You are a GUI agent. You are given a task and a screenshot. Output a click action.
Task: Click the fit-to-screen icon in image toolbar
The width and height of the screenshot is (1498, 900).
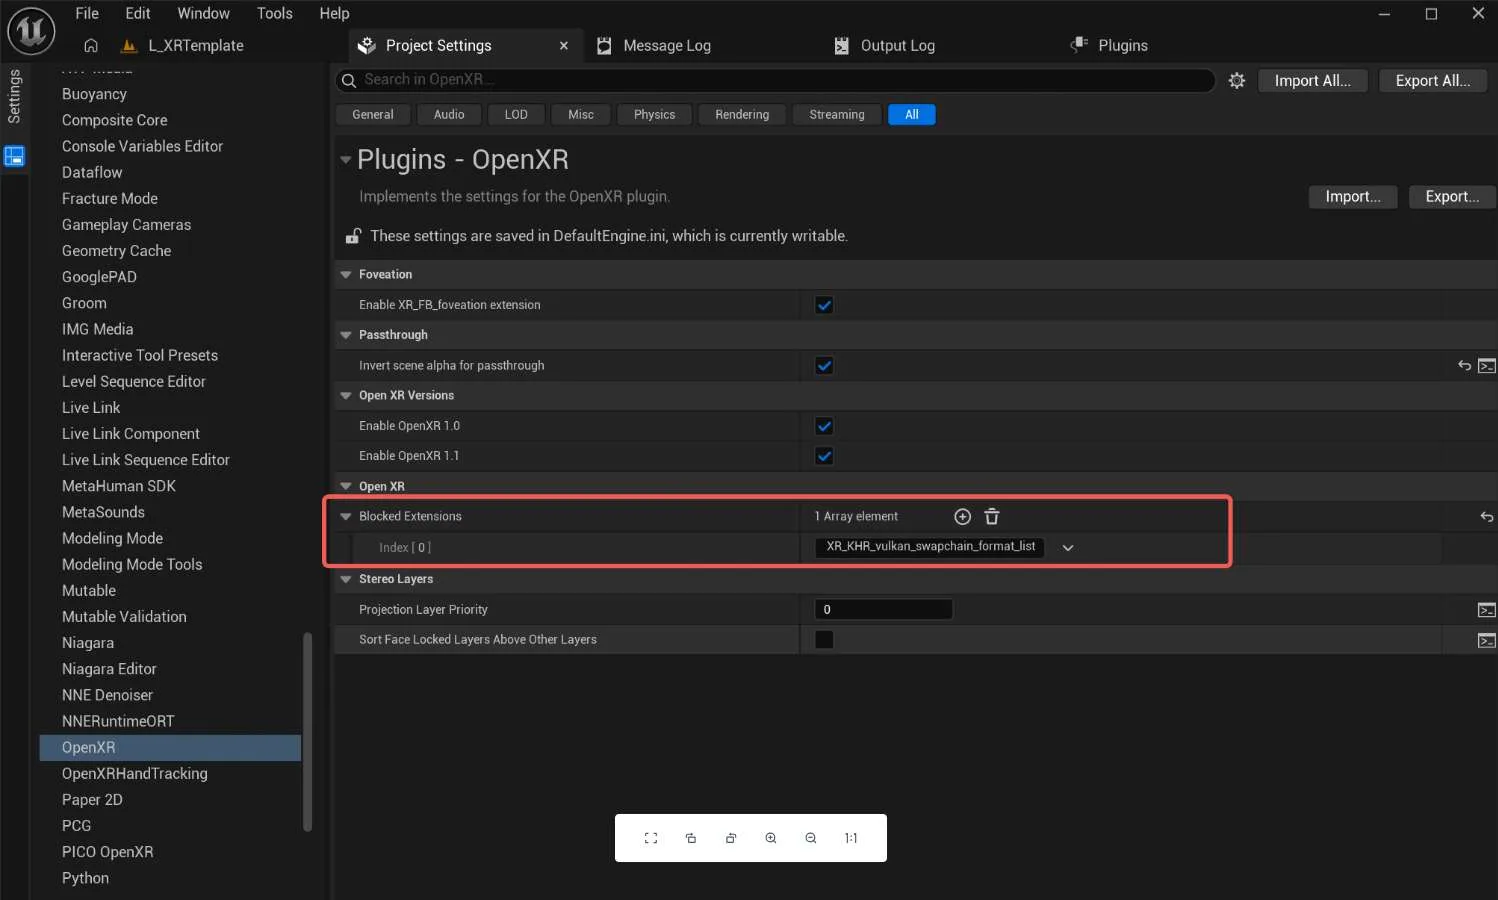pos(651,838)
